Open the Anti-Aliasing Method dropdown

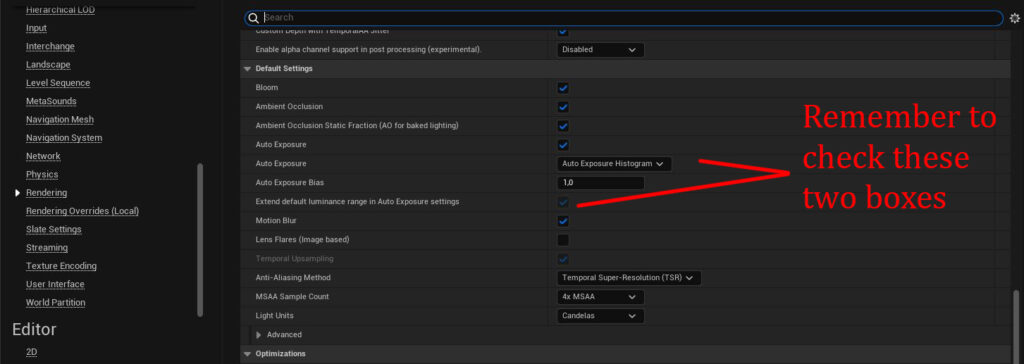(629, 278)
